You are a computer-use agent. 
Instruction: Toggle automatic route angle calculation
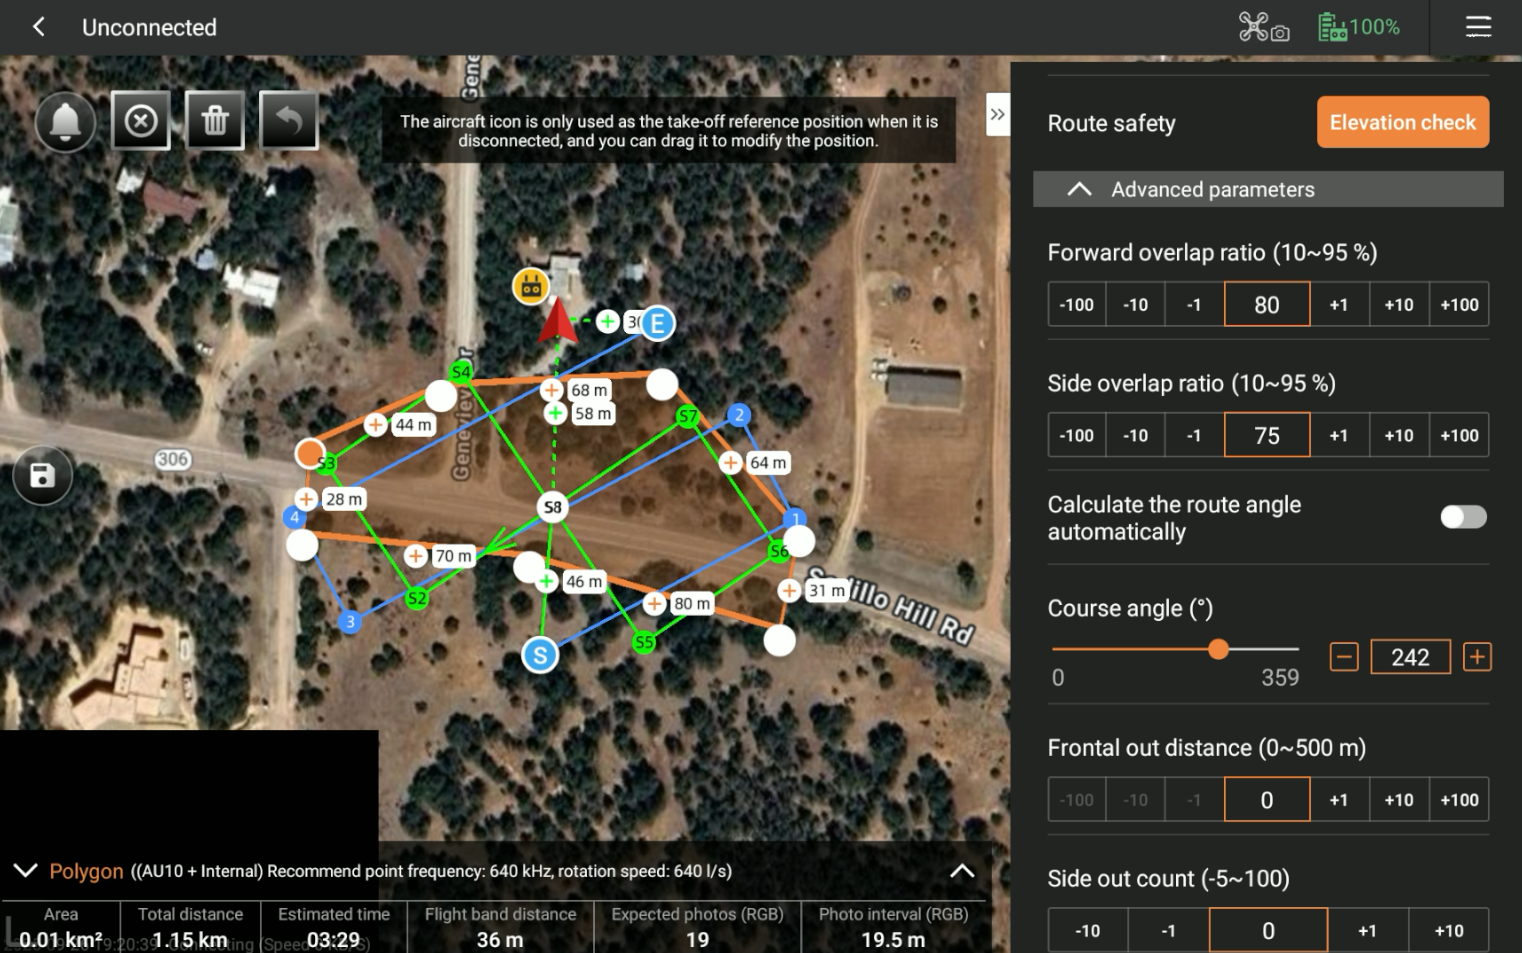point(1462,517)
